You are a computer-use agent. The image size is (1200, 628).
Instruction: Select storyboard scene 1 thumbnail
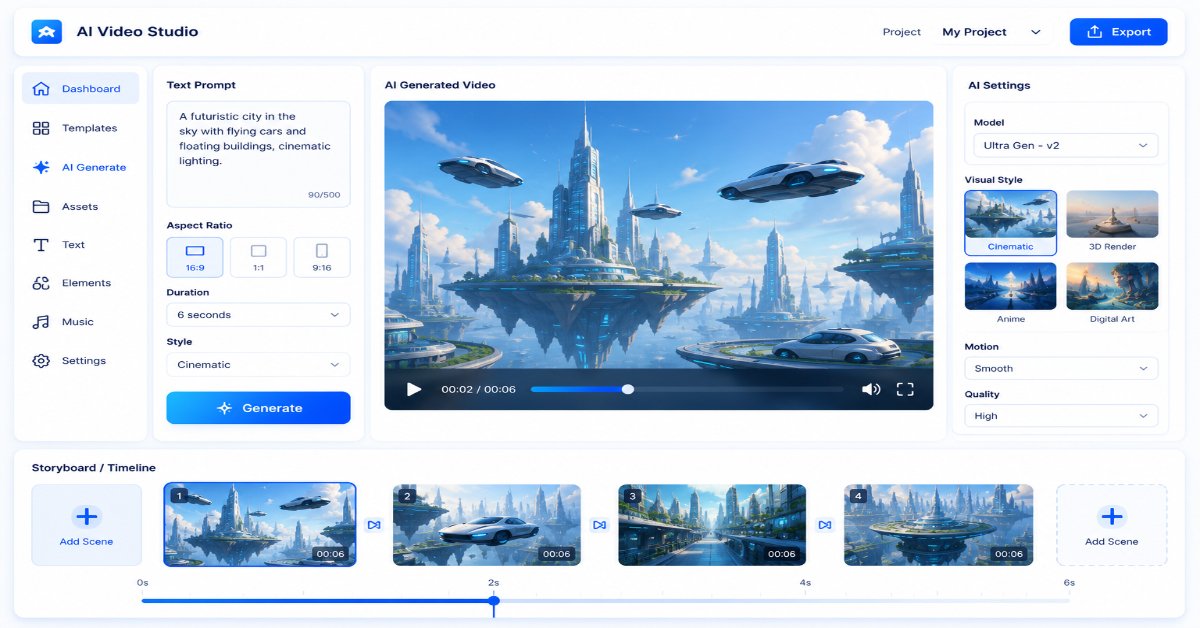pyautogui.click(x=260, y=525)
